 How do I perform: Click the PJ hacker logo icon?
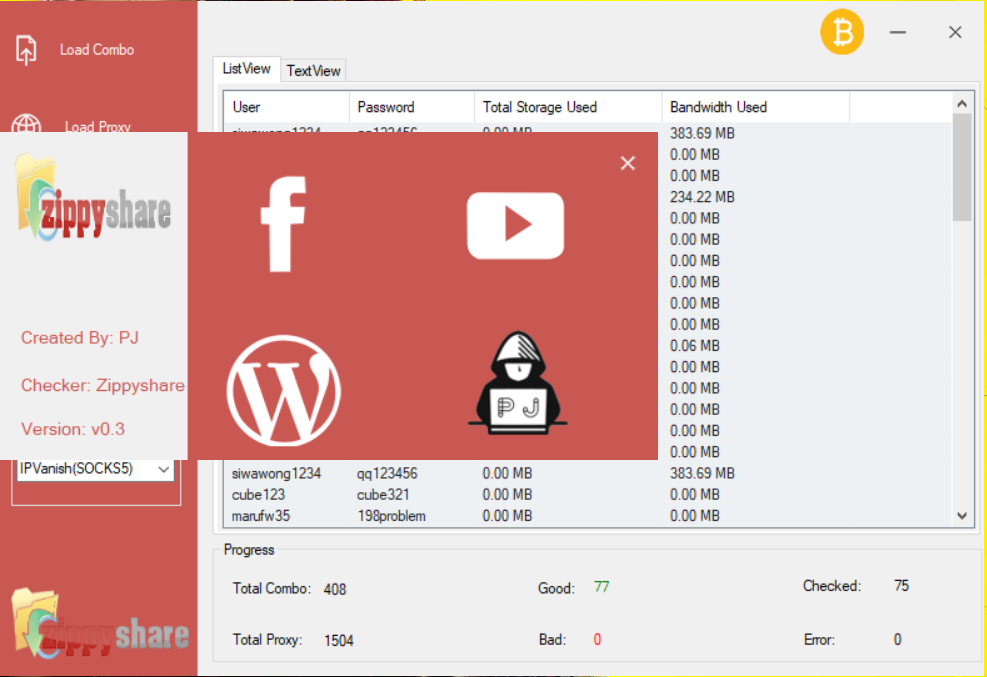(517, 383)
